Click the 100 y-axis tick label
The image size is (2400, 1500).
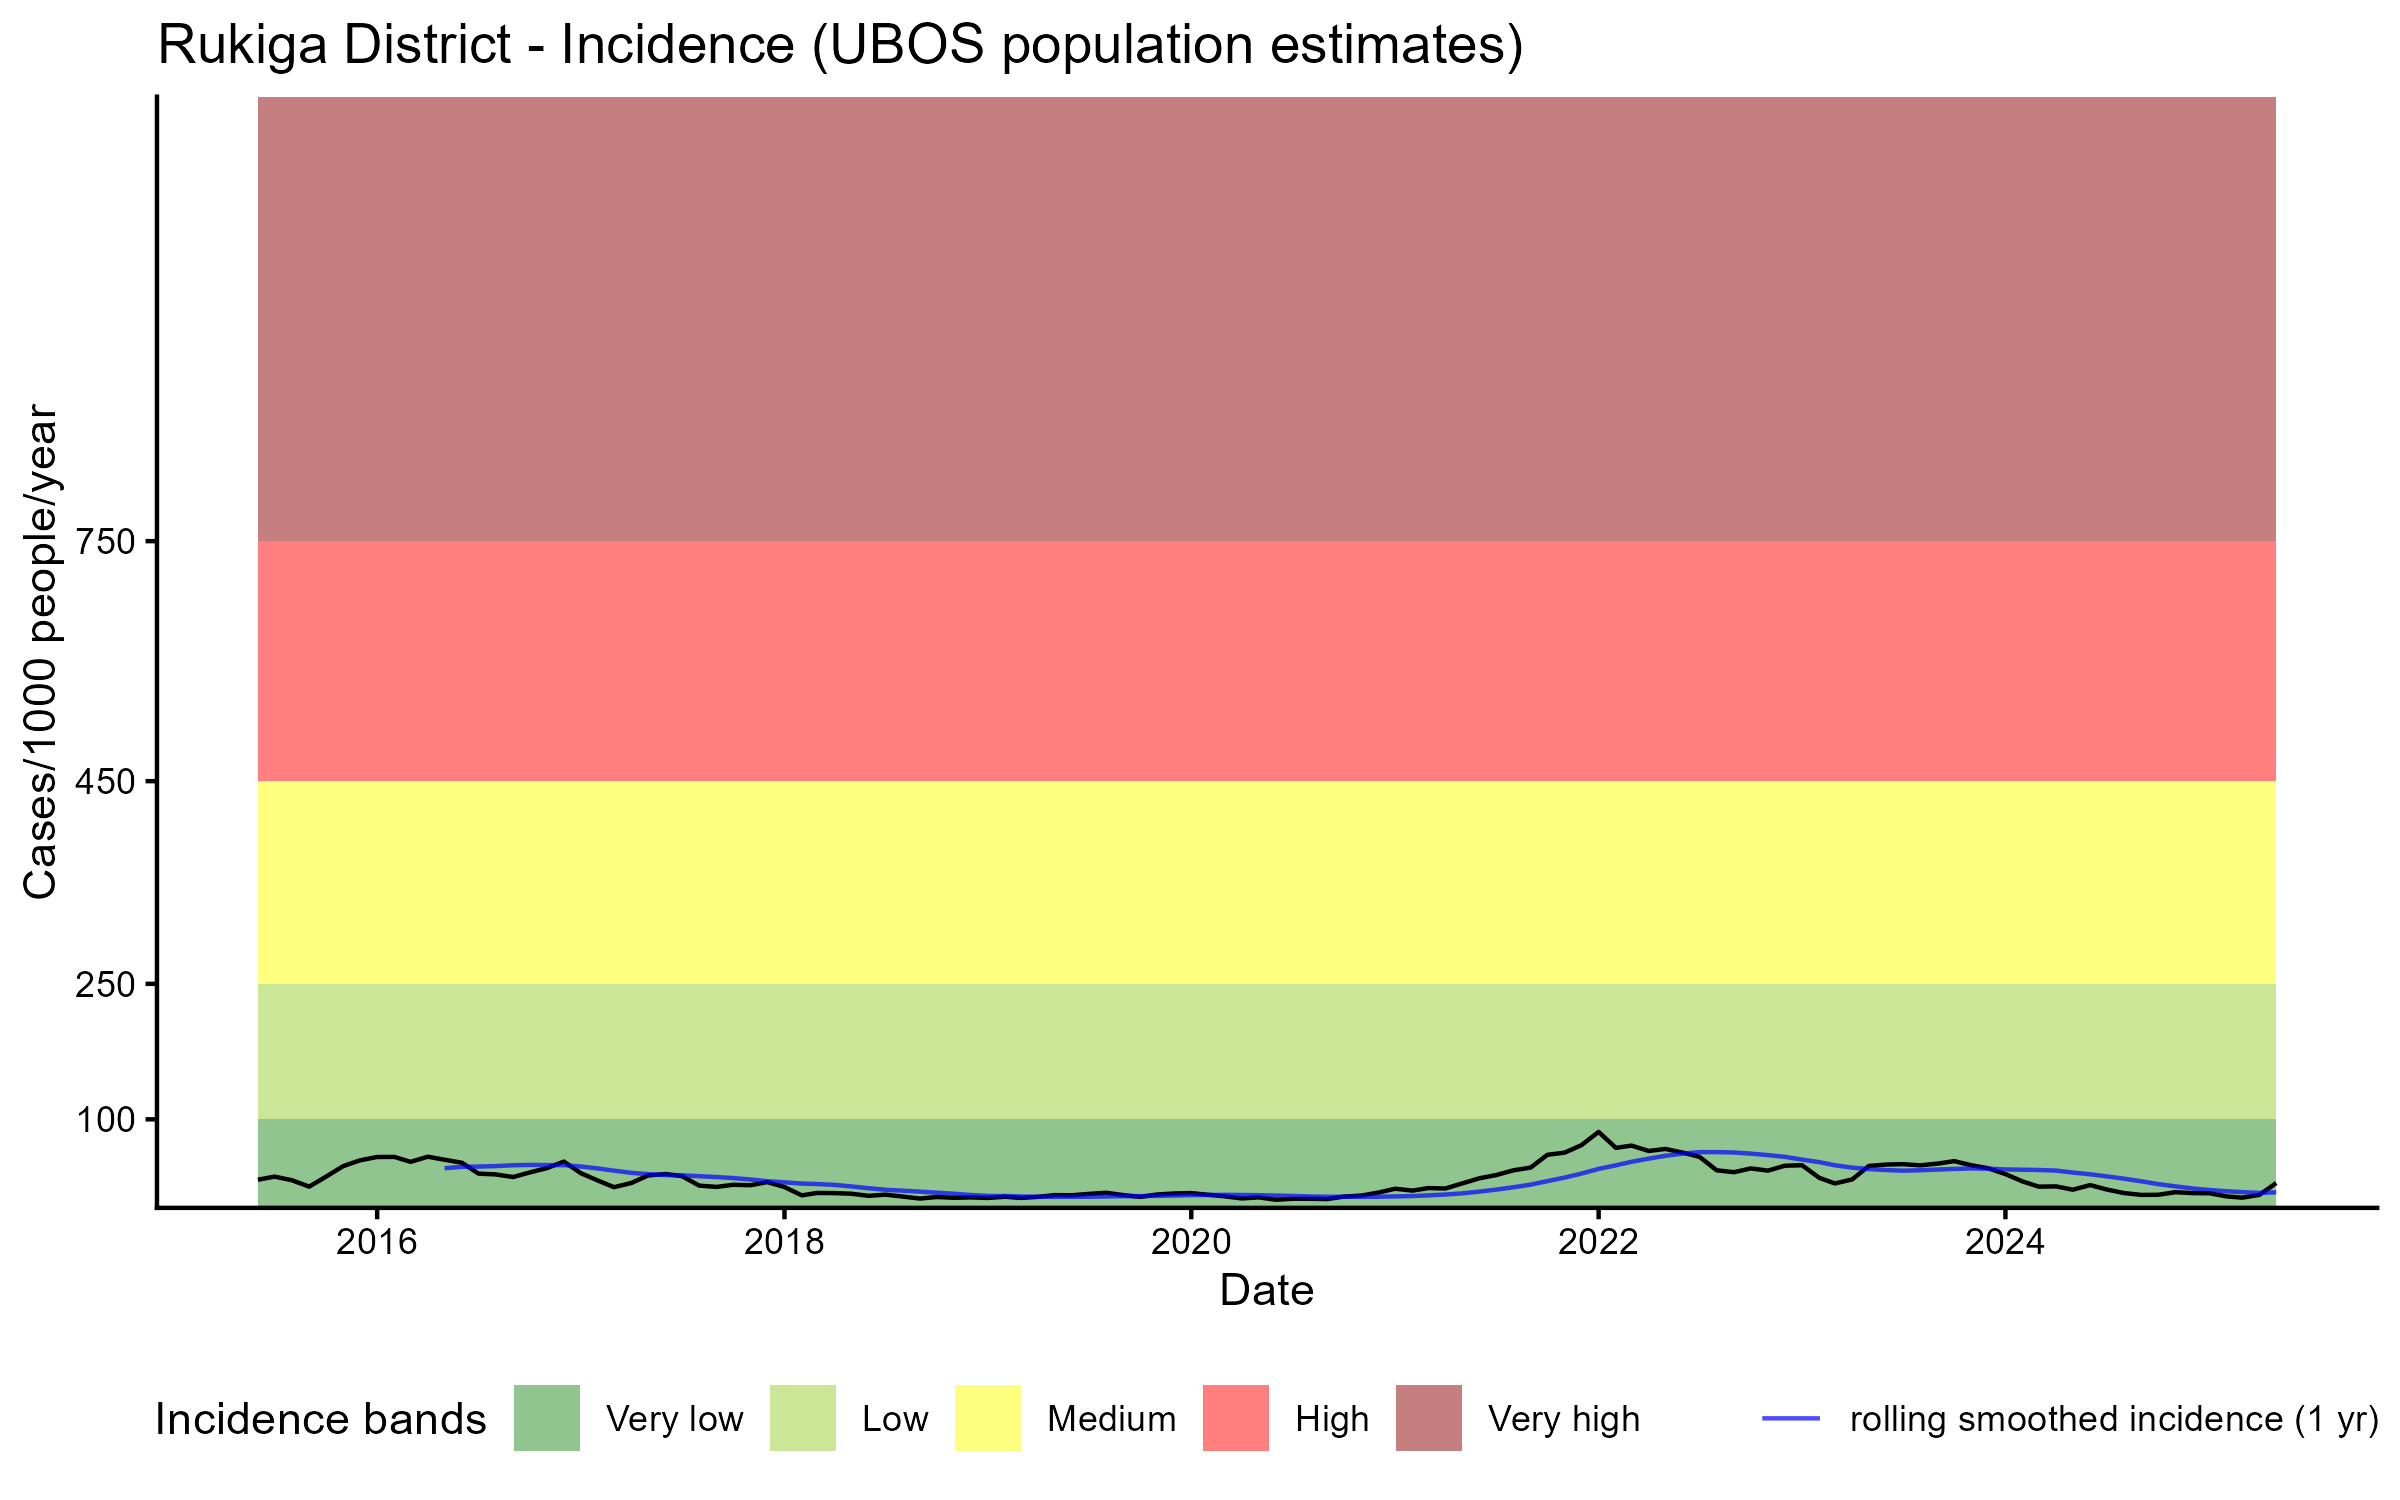pos(105,1120)
